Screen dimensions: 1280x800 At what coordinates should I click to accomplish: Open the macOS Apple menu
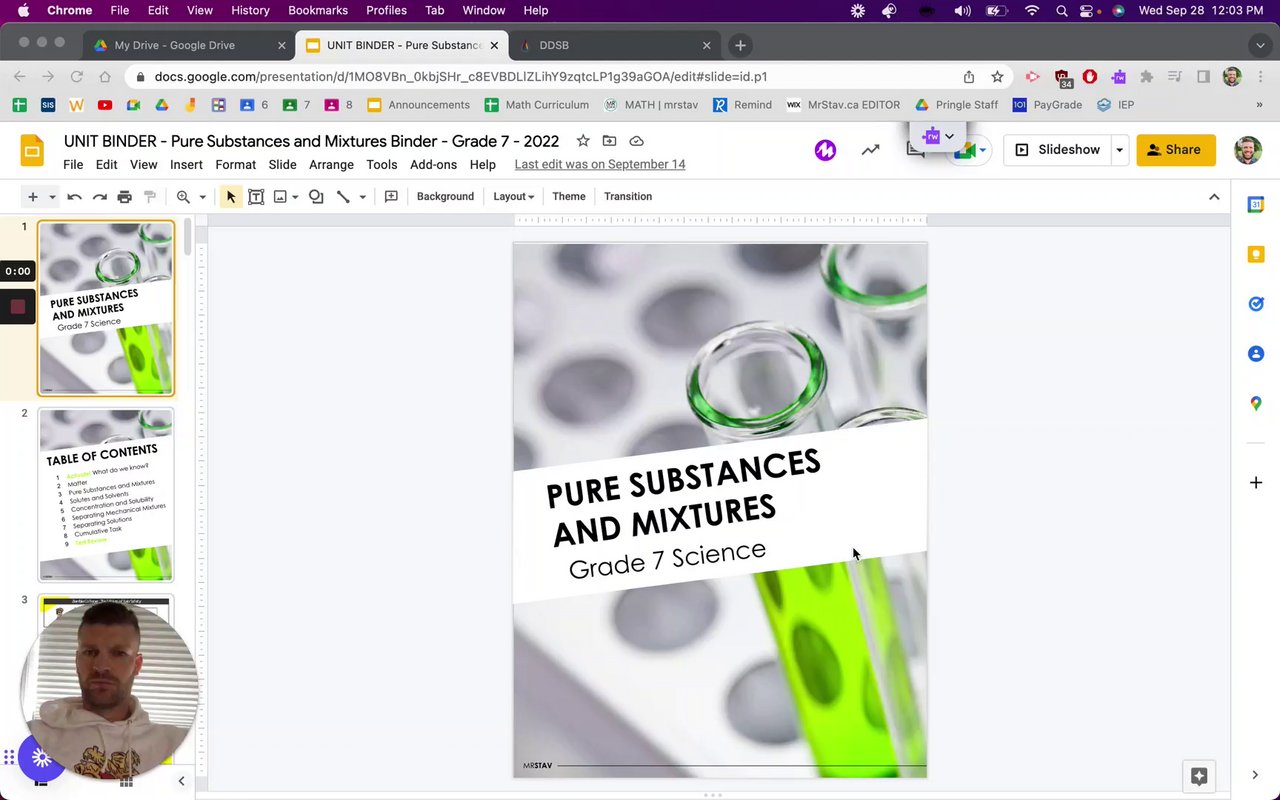tap(23, 10)
